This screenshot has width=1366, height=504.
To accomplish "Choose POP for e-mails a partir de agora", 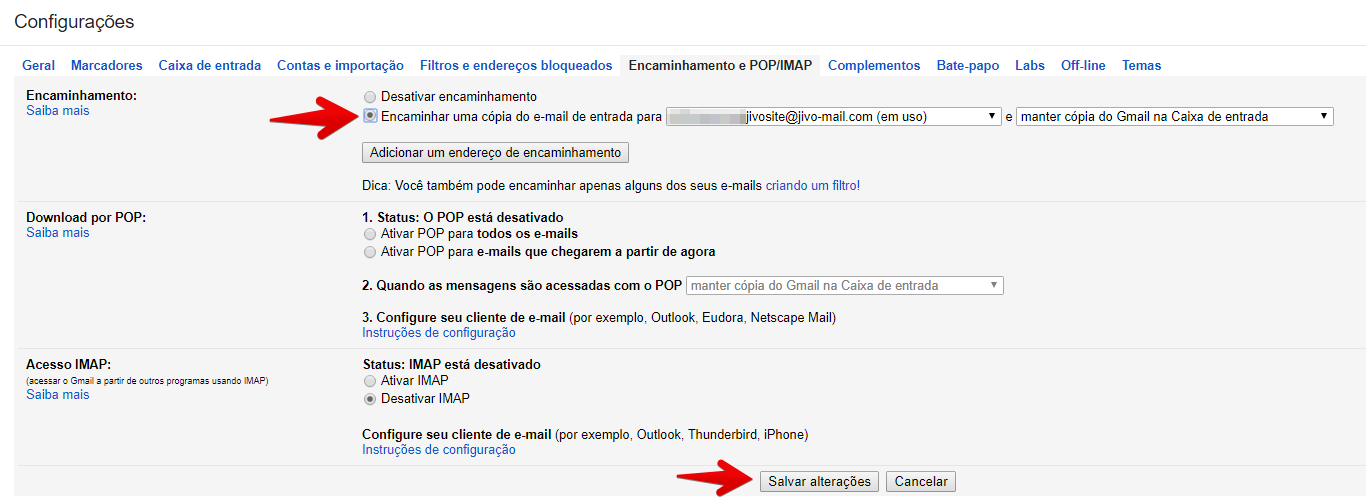I will click(x=371, y=252).
